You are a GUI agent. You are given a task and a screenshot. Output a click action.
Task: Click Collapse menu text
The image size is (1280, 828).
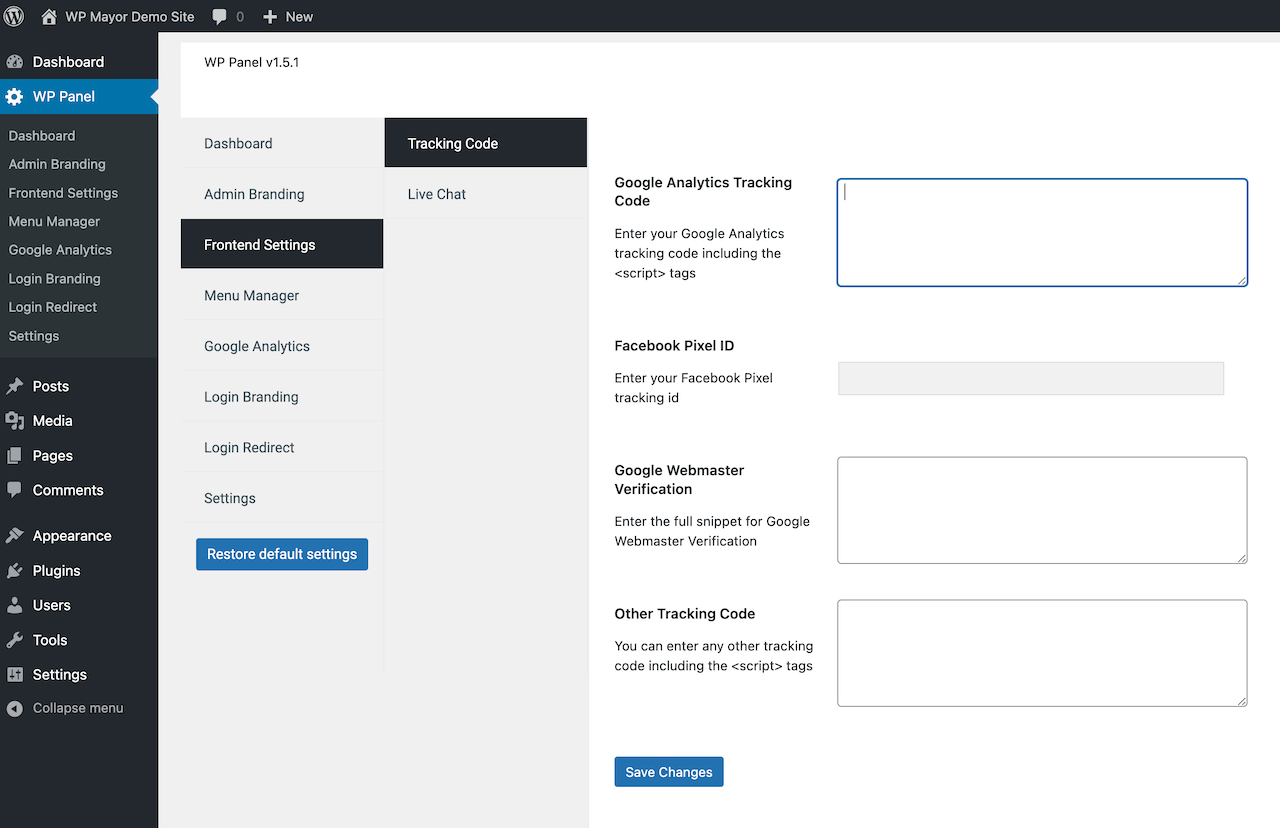click(78, 708)
